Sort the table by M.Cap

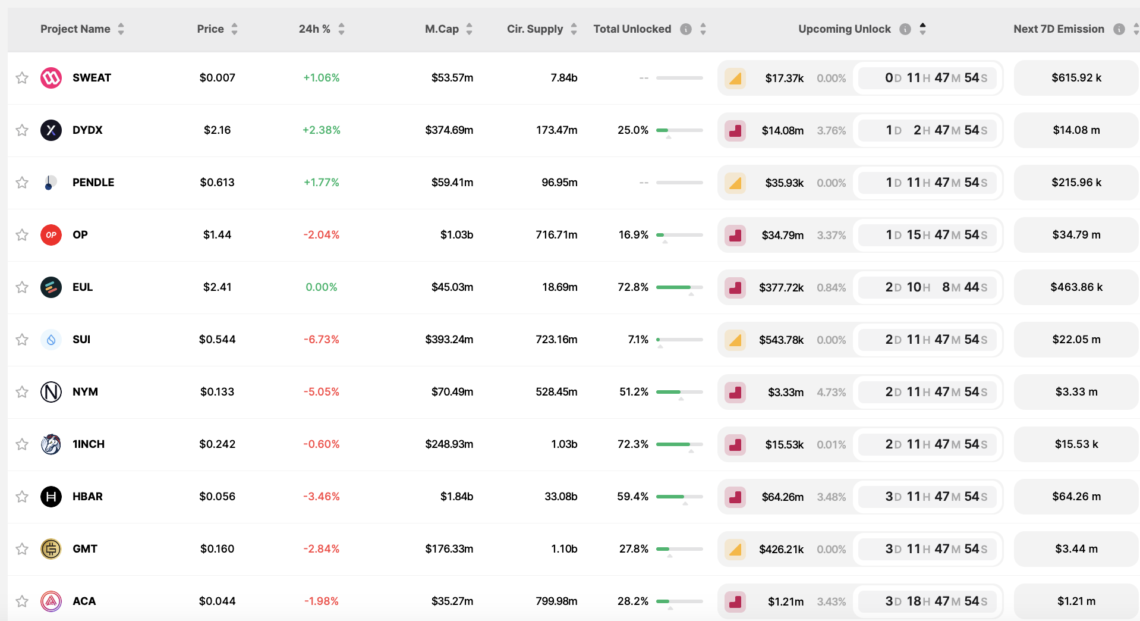pyautogui.click(x=469, y=29)
